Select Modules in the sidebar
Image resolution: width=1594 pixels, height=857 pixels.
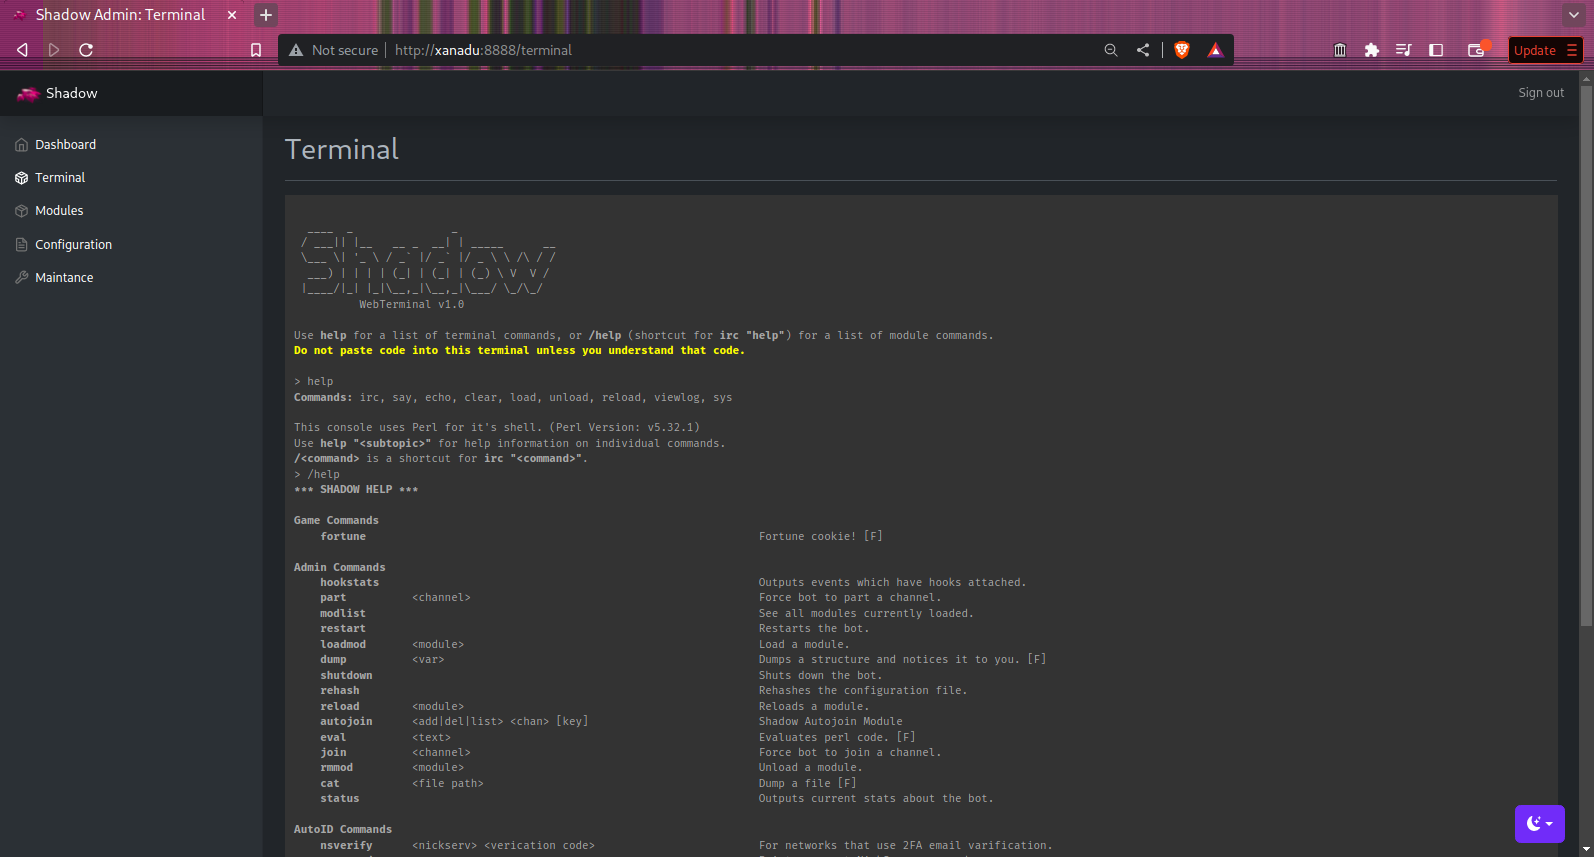tap(59, 211)
